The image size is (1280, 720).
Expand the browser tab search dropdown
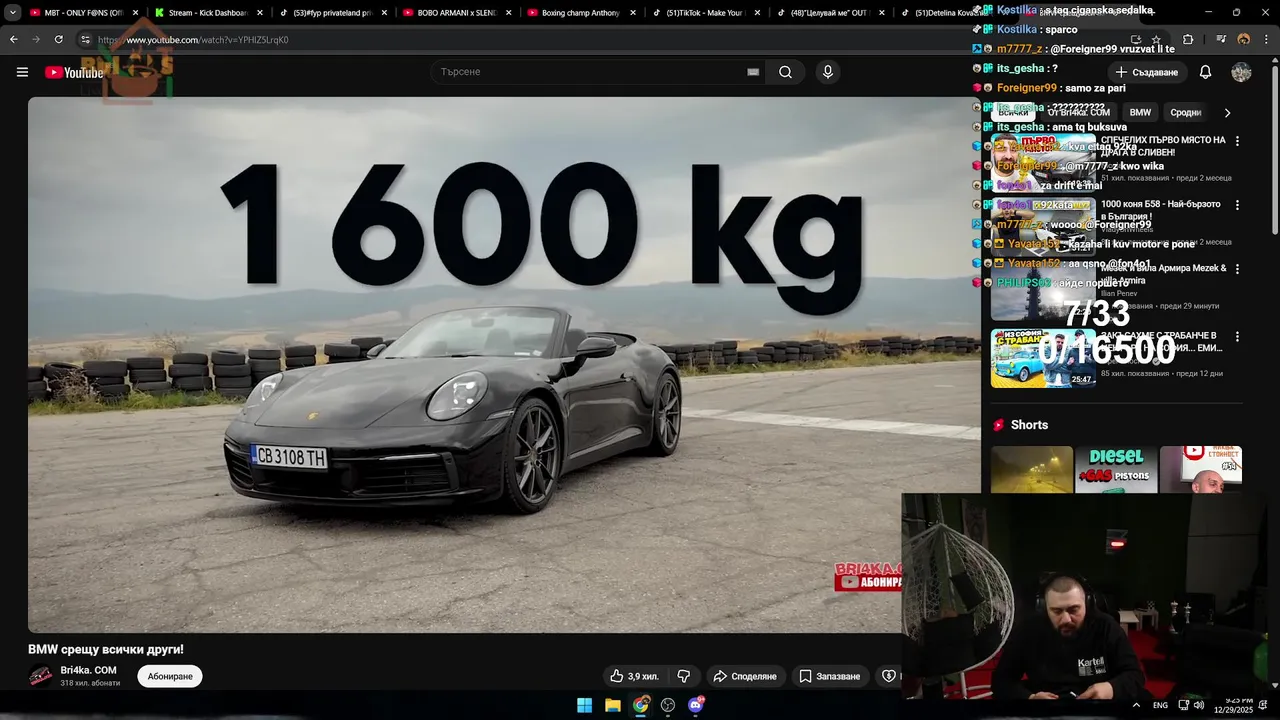coord(13,13)
